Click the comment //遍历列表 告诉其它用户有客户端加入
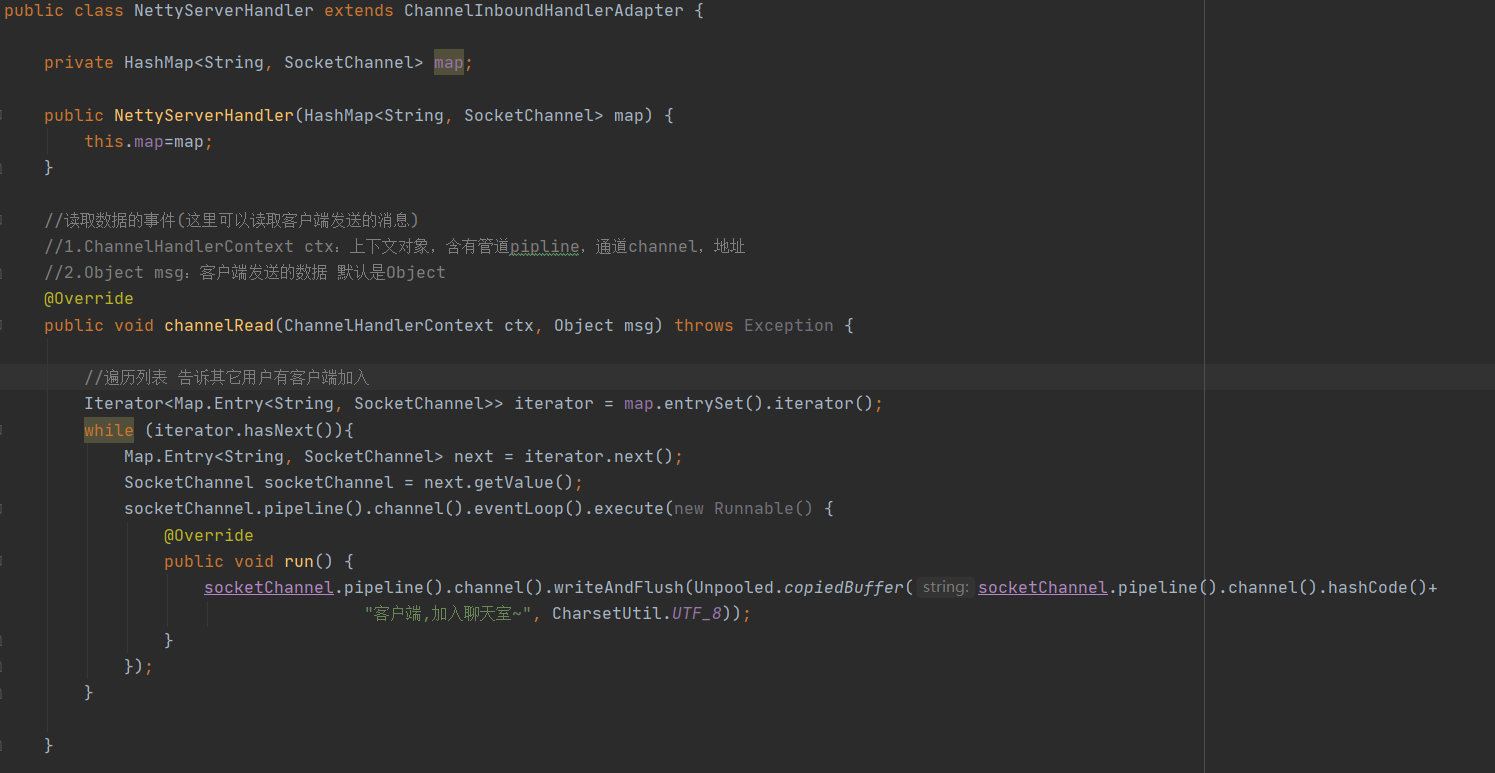 coord(227,378)
